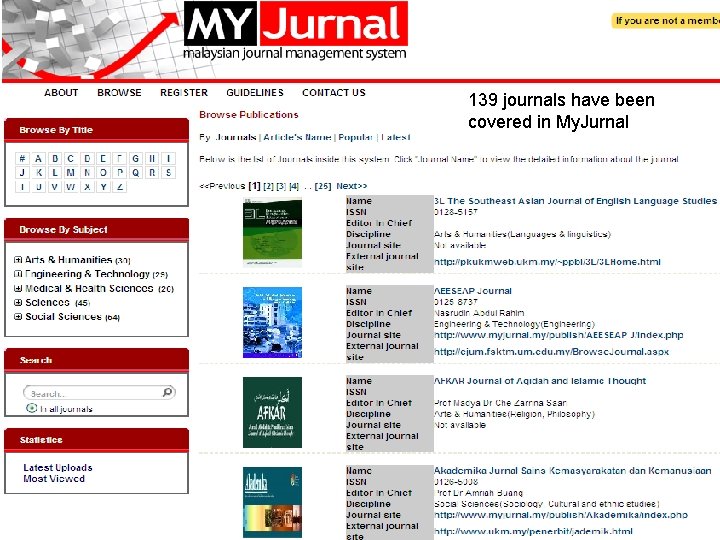
Task: Open the BROWSE menu item
Action: click(x=119, y=93)
